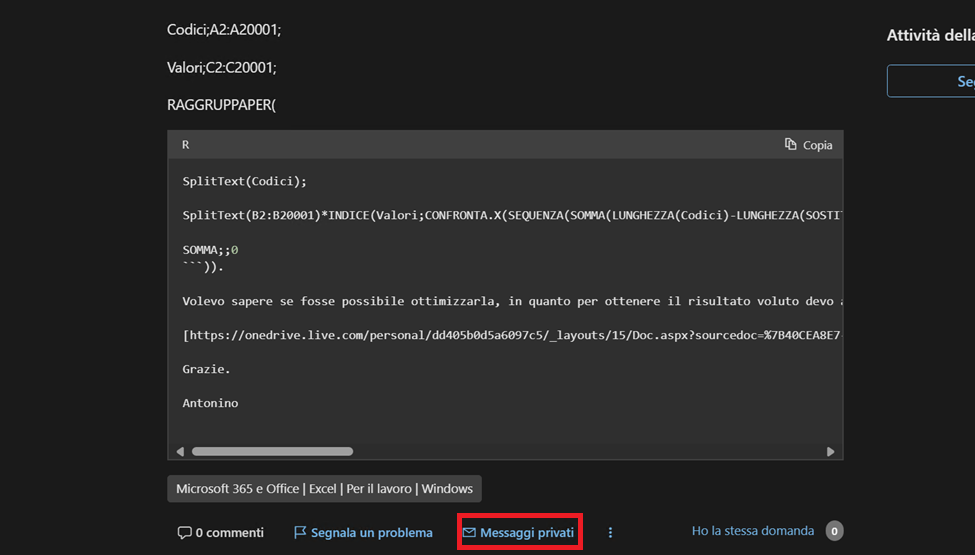Click the envelope icon for private messages
Image resolution: width=975 pixels, height=555 pixels.
469,532
